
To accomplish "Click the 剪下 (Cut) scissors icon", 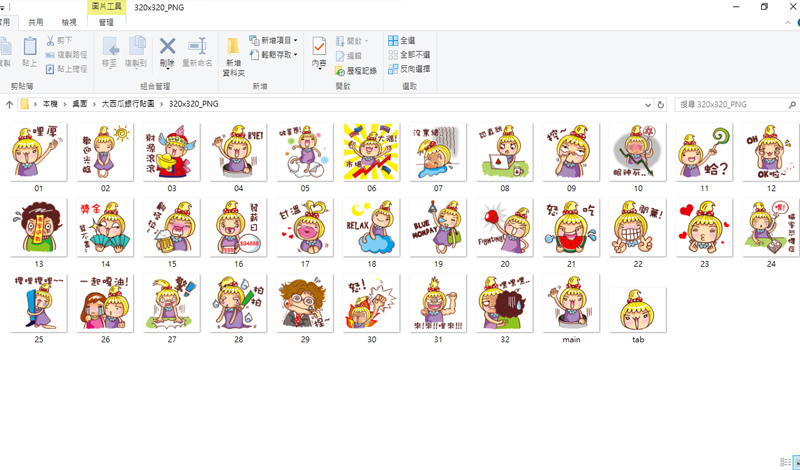I will pyautogui.click(x=50, y=40).
